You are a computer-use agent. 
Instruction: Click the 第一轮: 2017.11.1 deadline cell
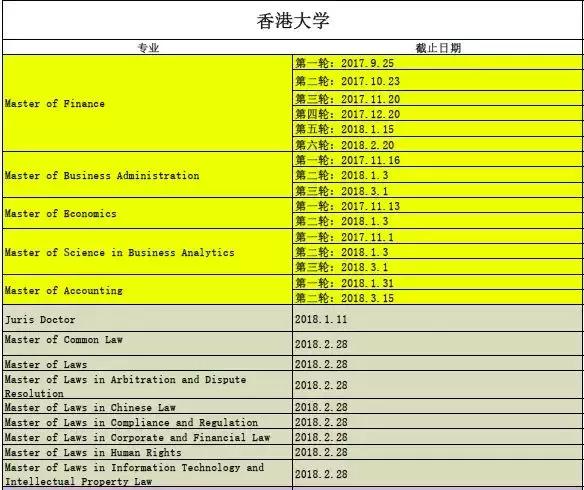438,237
